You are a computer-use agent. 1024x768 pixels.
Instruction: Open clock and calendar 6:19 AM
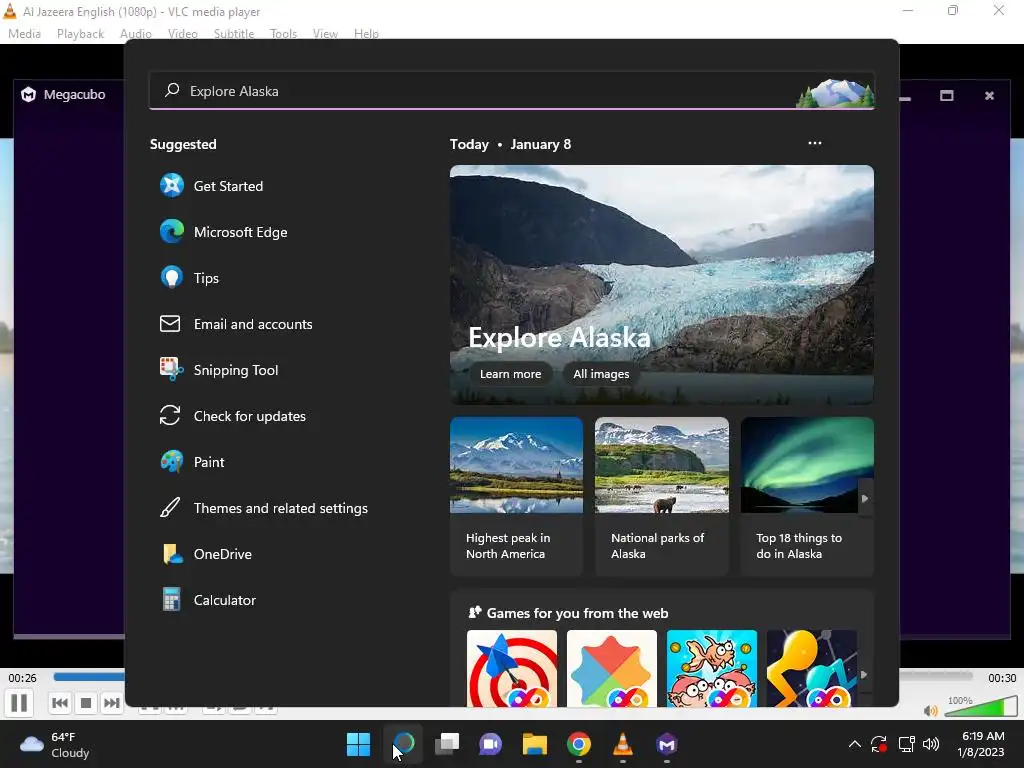[982, 744]
